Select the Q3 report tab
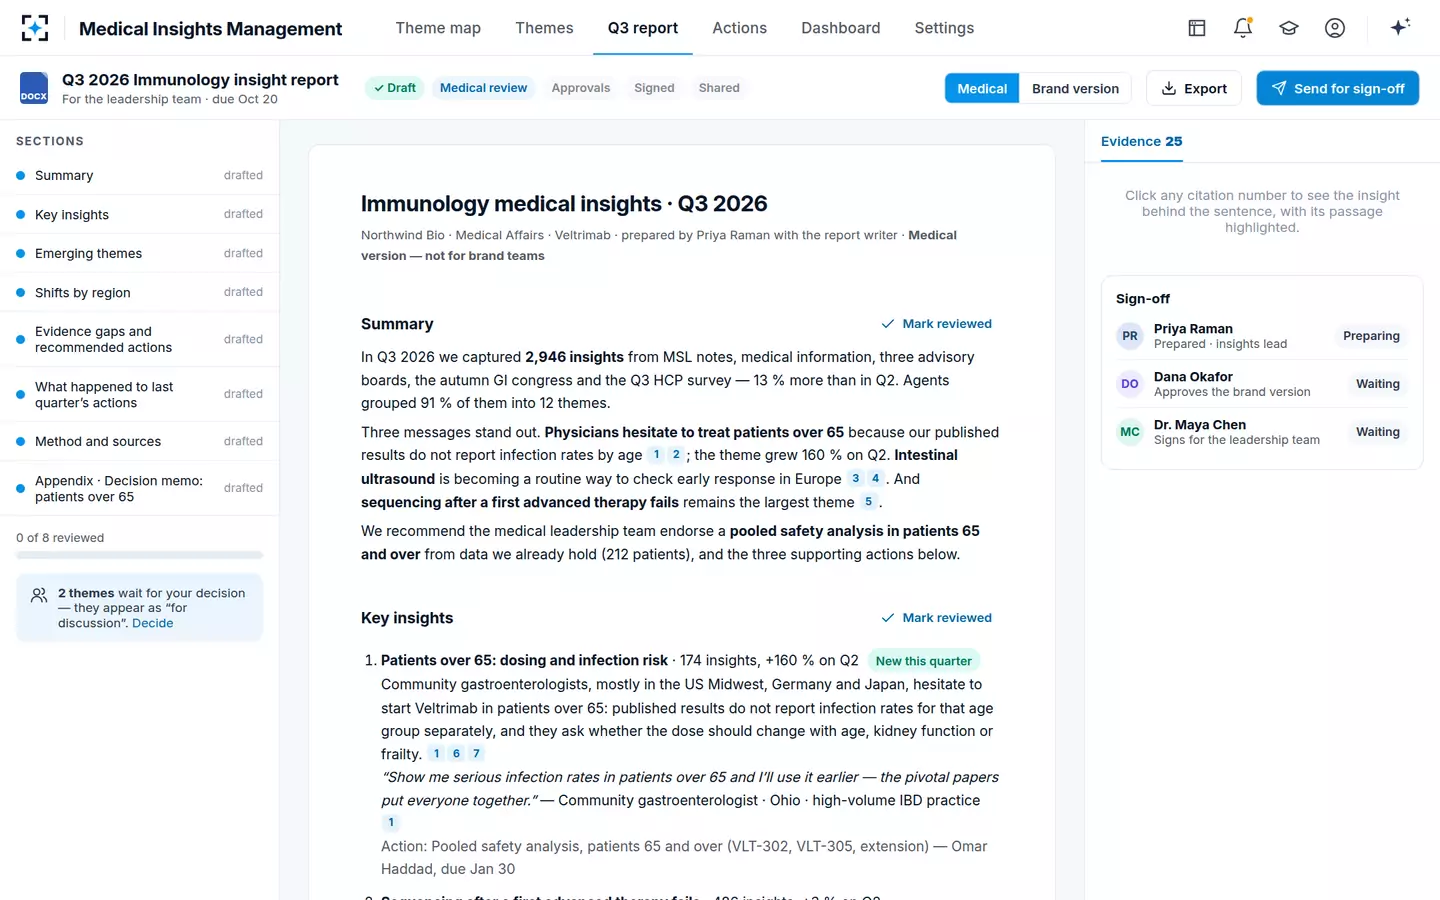The image size is (1440, 900). click(x=643, y=28)
